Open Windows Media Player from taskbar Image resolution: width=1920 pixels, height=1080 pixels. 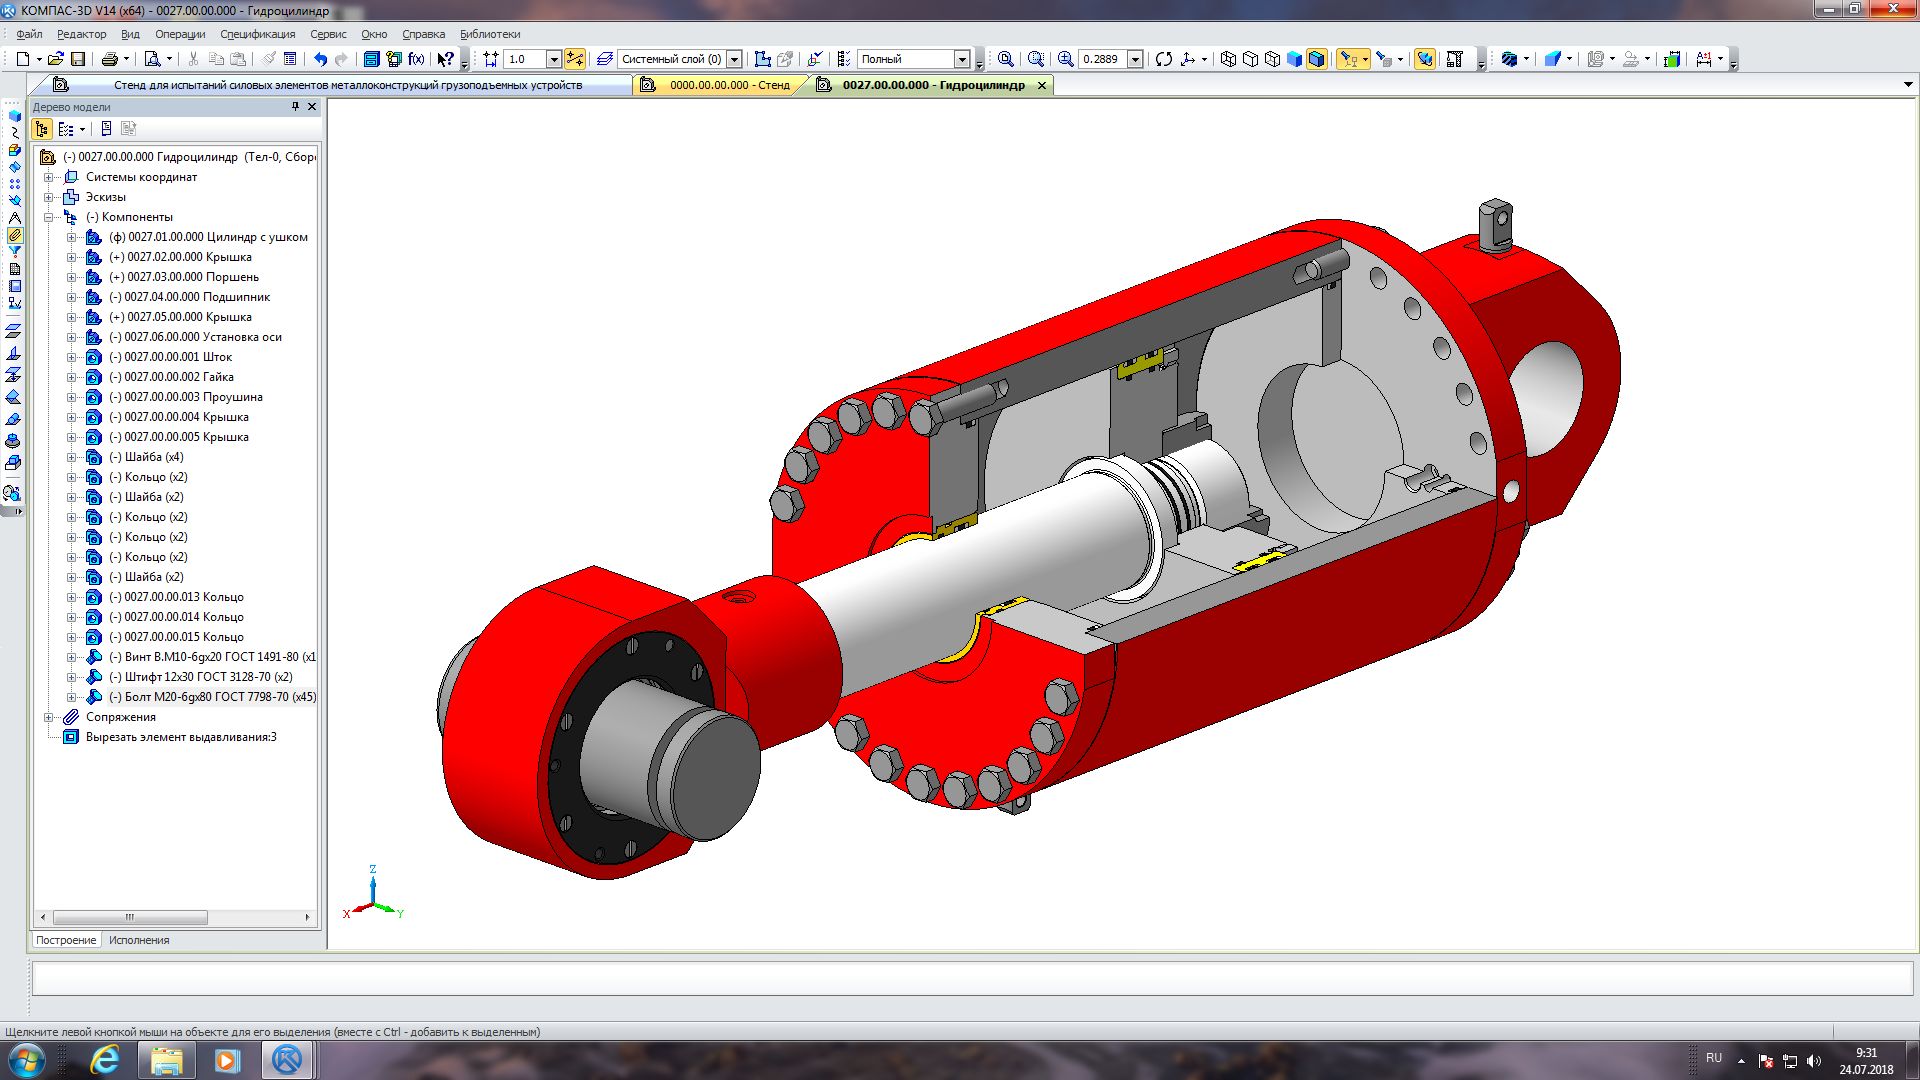(227, 1060)
